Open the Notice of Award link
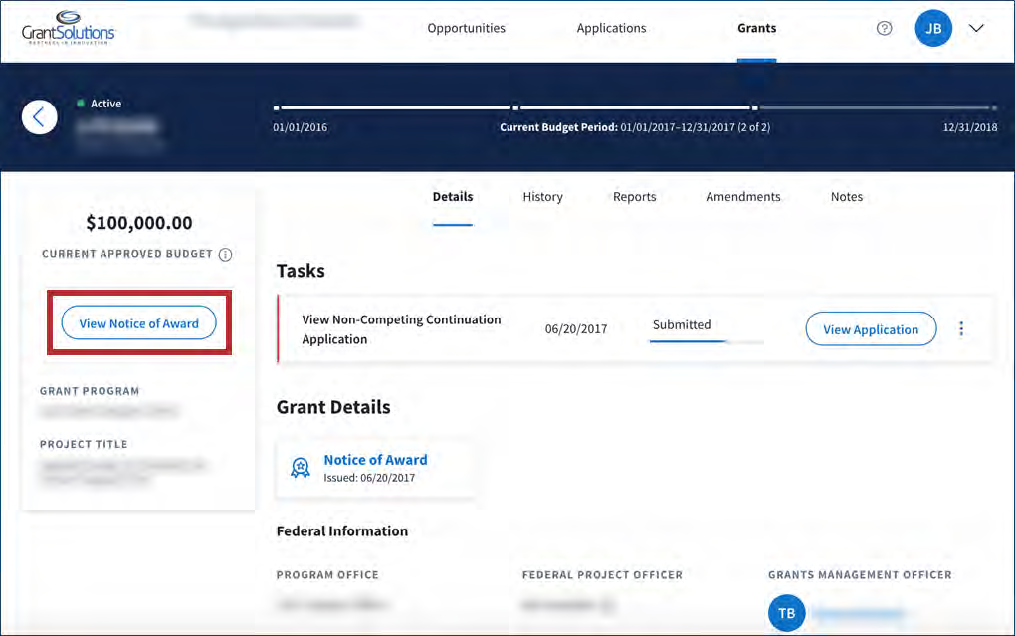Image resolution: width=1015 pixels, height=636 pixels. coord(375,460)
